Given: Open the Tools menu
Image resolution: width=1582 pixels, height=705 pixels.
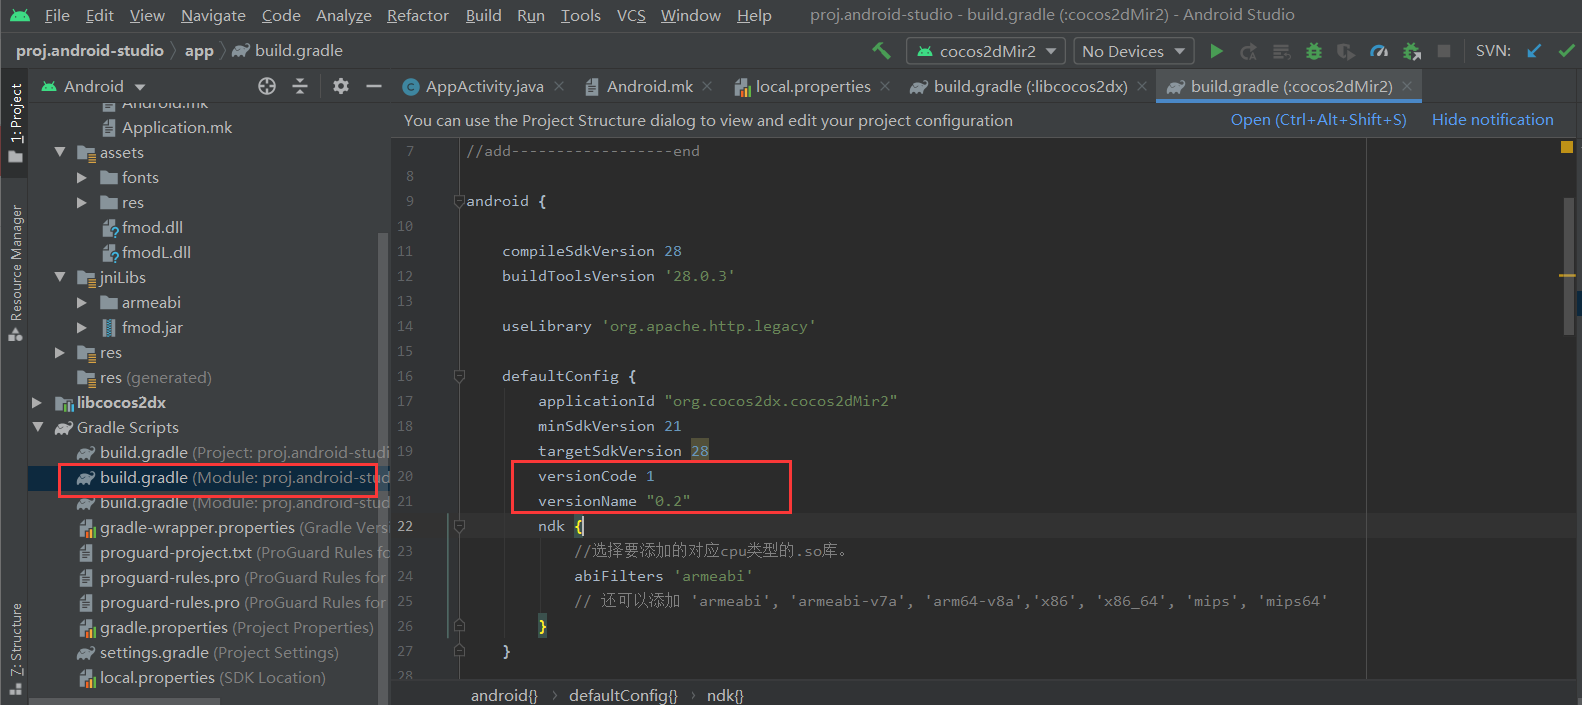Looking at the screenshot, I should tap(581, 15).
